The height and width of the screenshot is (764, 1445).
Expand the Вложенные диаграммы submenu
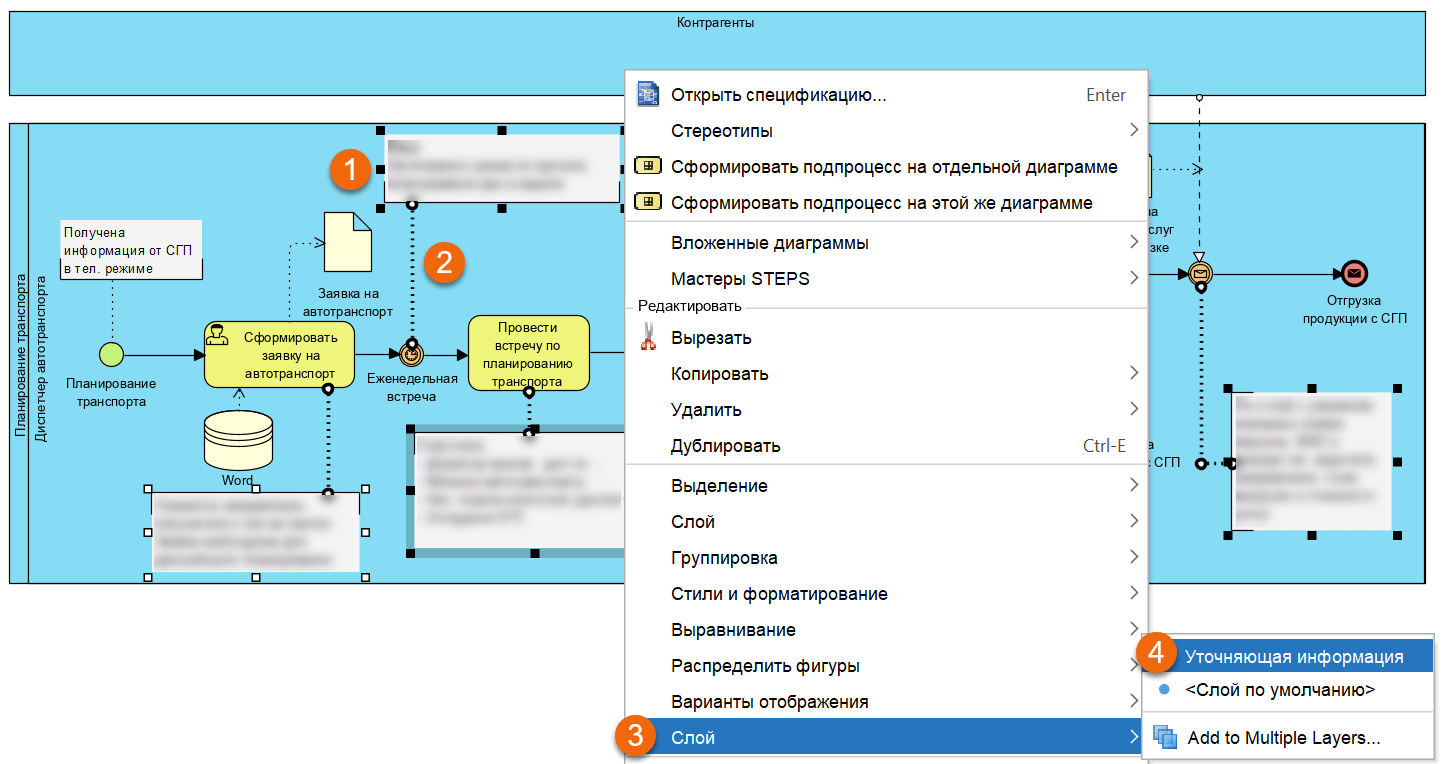pyautogui.click(x=1134, y=242)
